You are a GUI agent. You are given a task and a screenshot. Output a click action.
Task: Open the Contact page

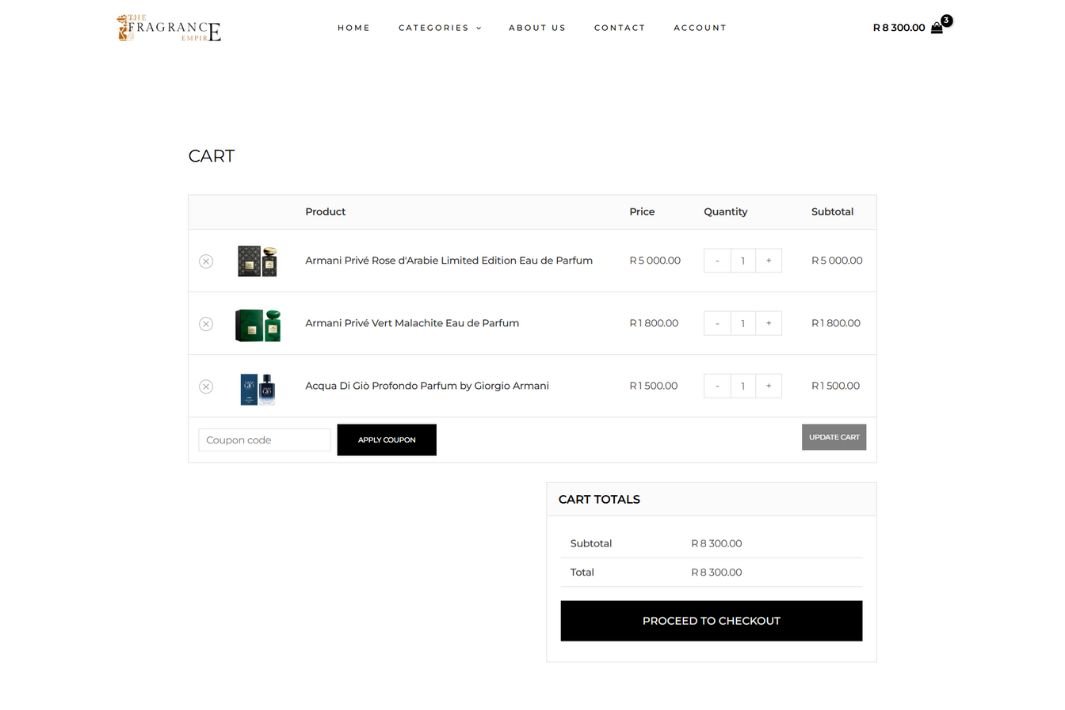[x=619, y=28]
